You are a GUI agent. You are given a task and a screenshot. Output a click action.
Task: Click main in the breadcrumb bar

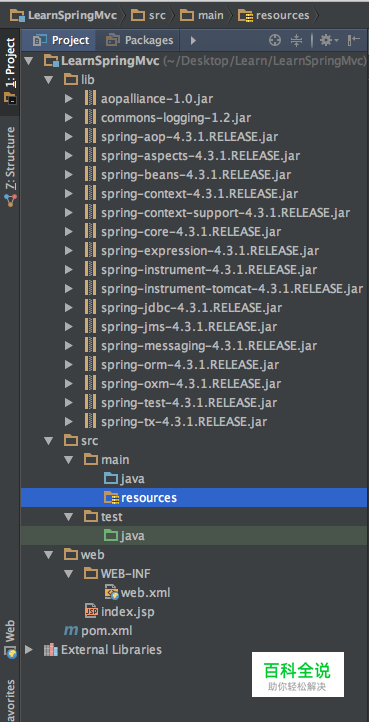point(202,15)
